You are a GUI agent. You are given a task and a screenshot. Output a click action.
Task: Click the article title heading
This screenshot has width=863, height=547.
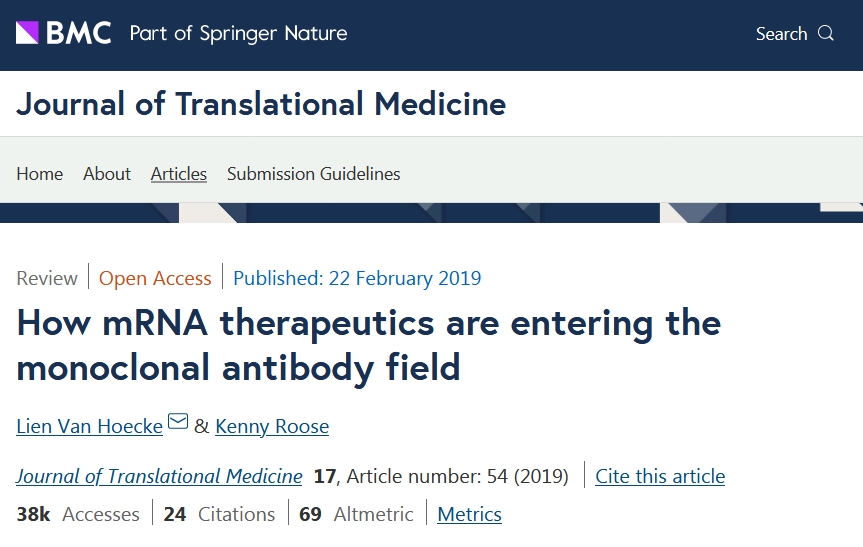[369, 345]
